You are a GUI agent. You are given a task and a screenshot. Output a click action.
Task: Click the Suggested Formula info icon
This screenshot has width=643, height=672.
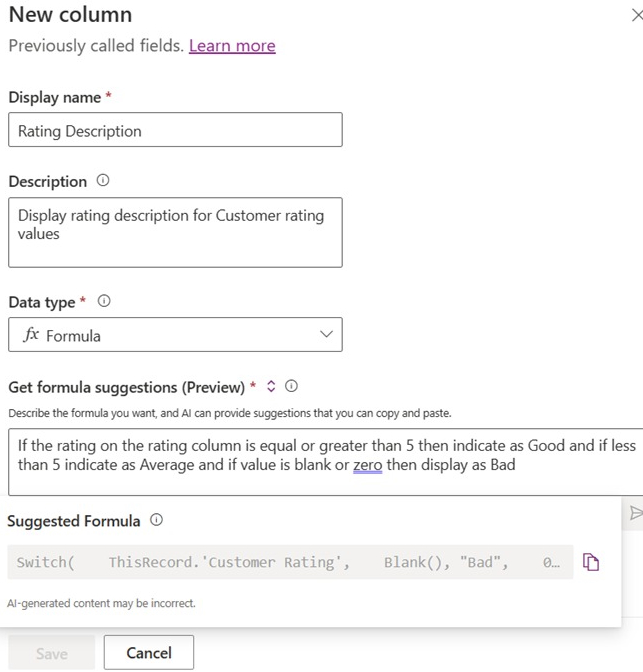[x=156, y=520]
